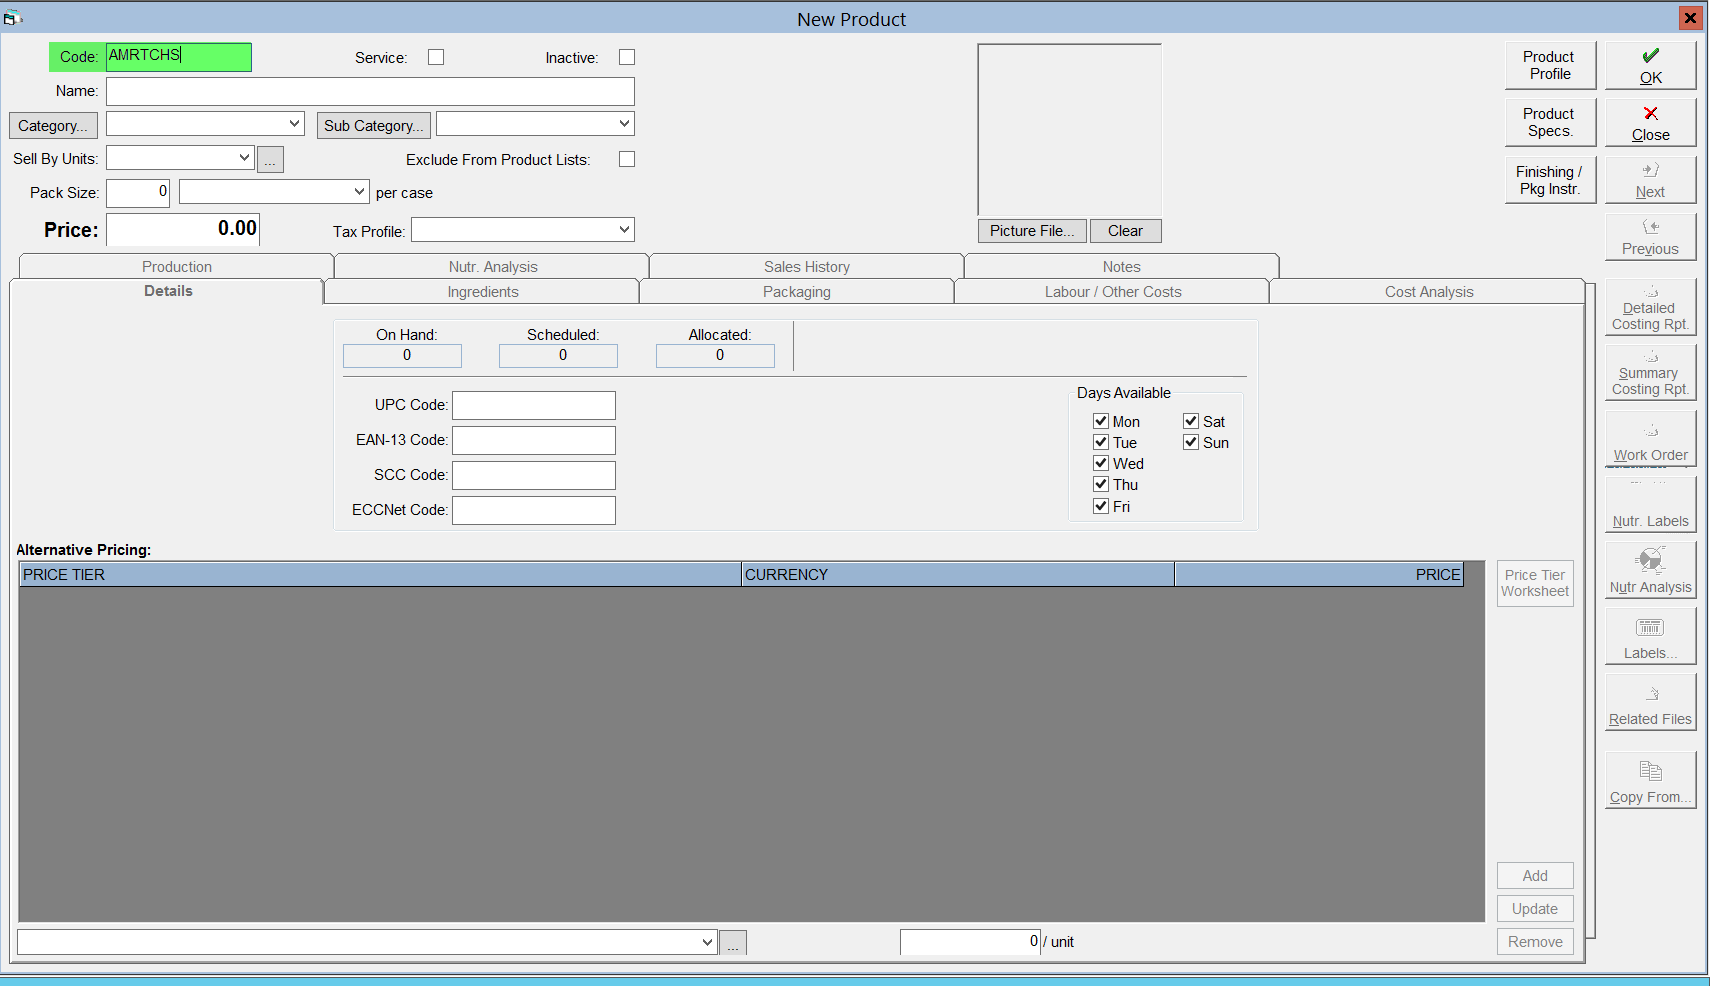The width and height of the screenshot is (1710, 986).
Task: Uncheck Sat in Days Available
Action: click(1191, 422)
